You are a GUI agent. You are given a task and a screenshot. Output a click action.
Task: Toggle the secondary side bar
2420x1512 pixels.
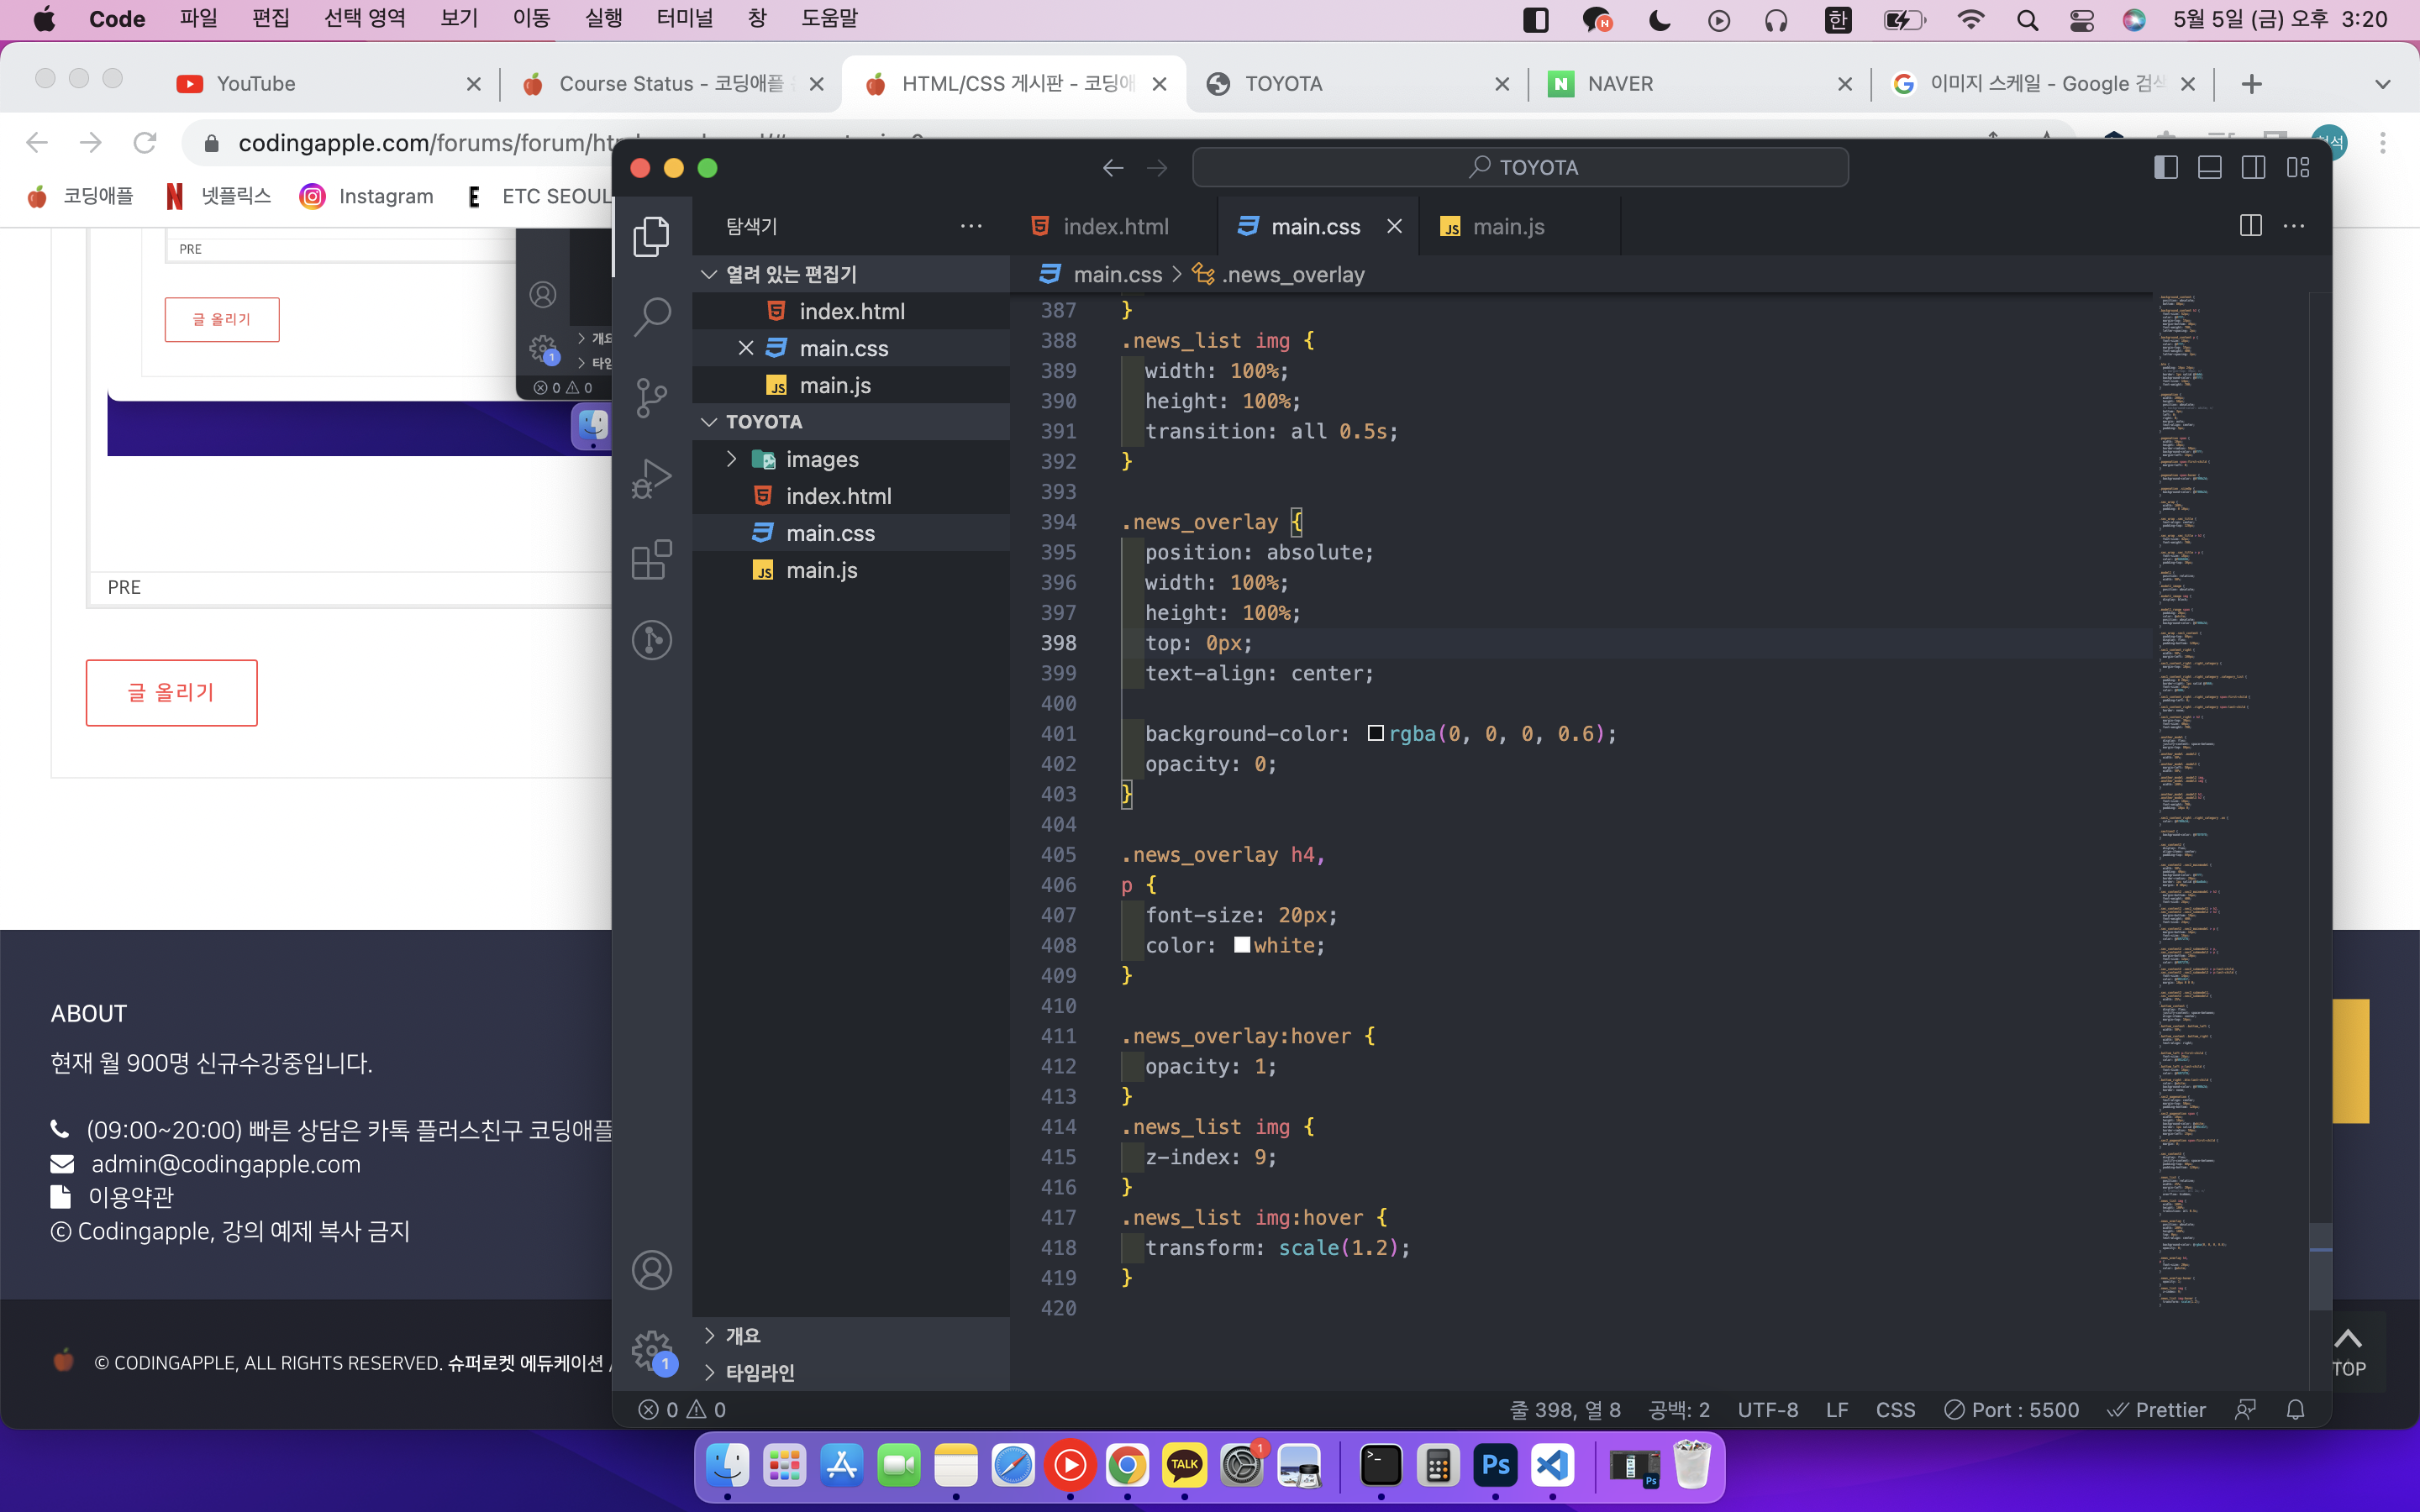tap(2253, 168)
